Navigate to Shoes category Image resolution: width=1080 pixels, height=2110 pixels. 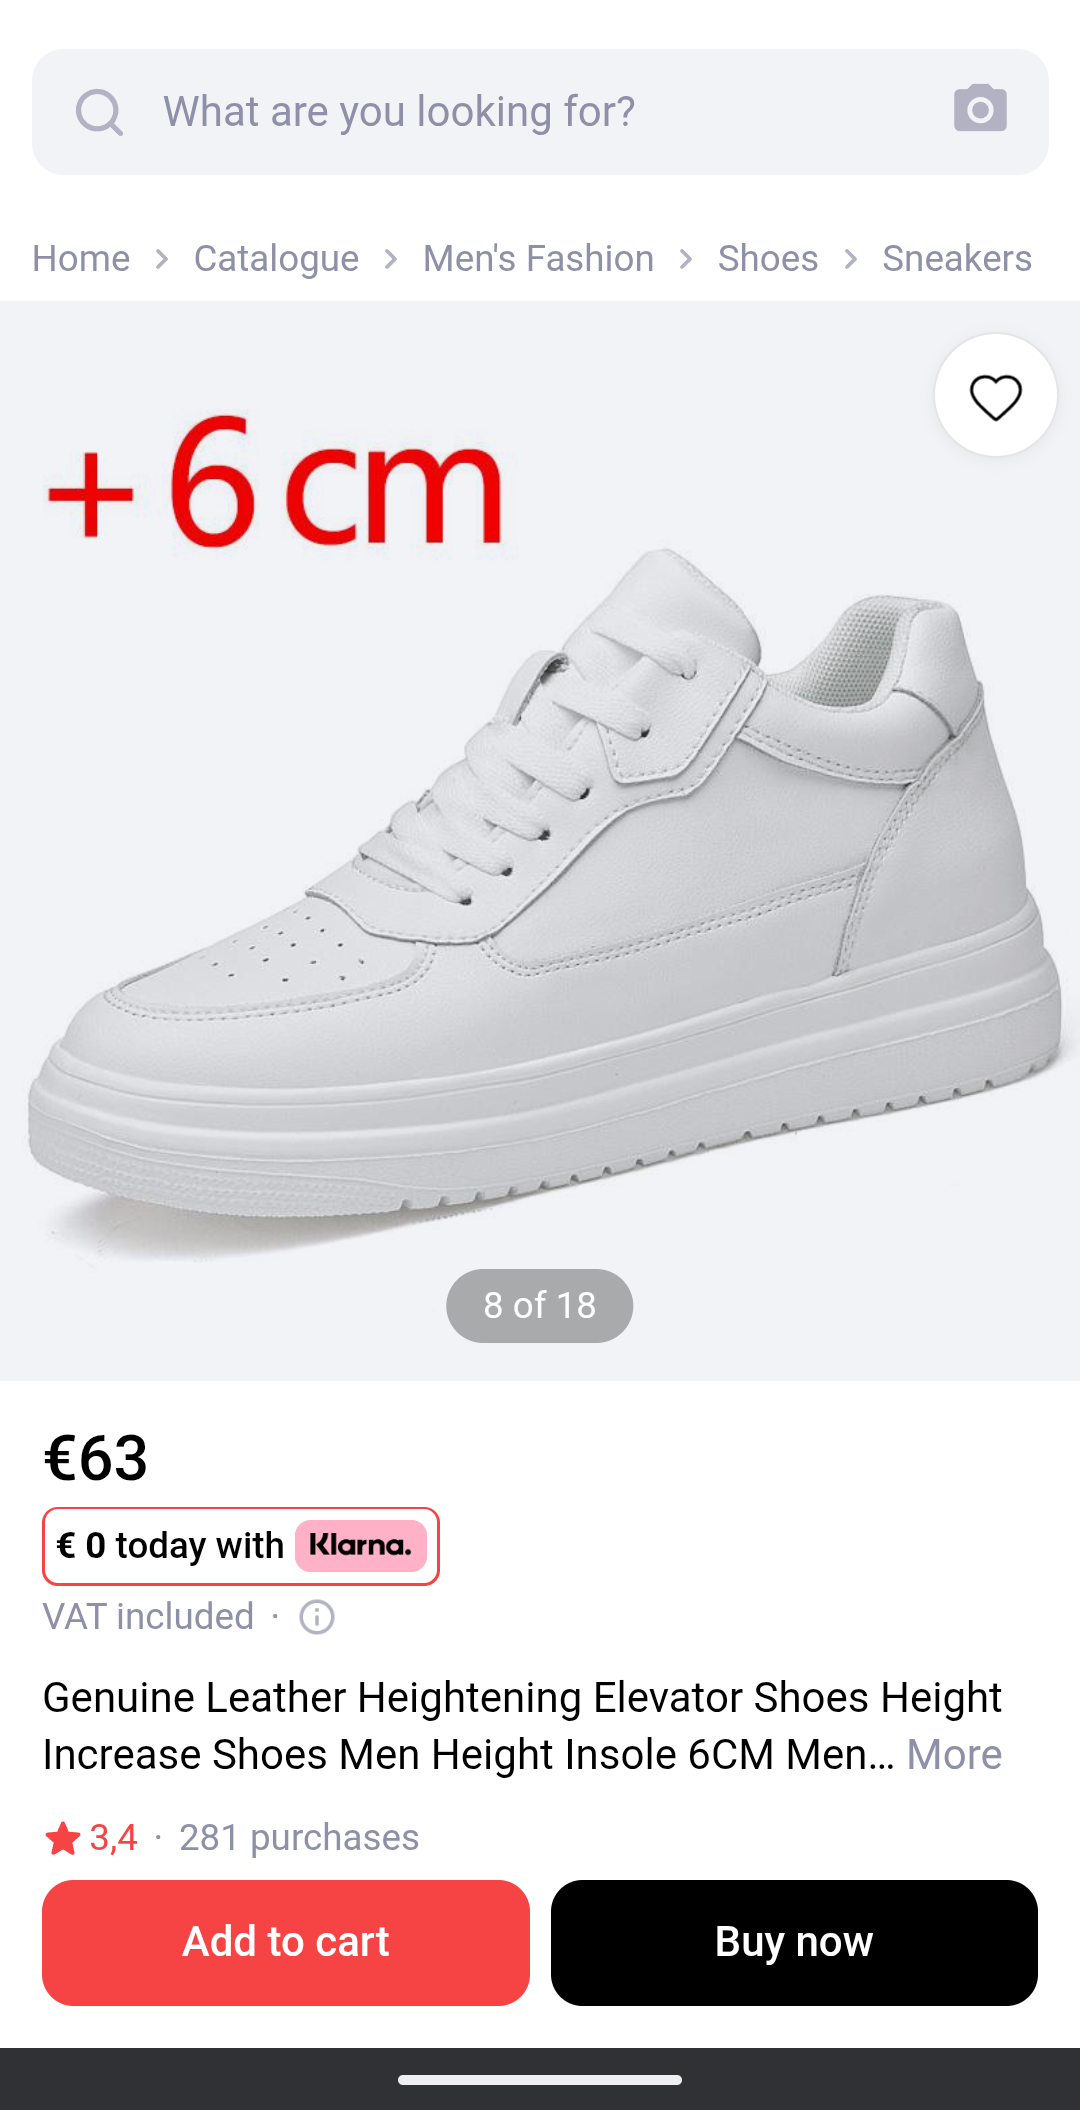[768, 259]
